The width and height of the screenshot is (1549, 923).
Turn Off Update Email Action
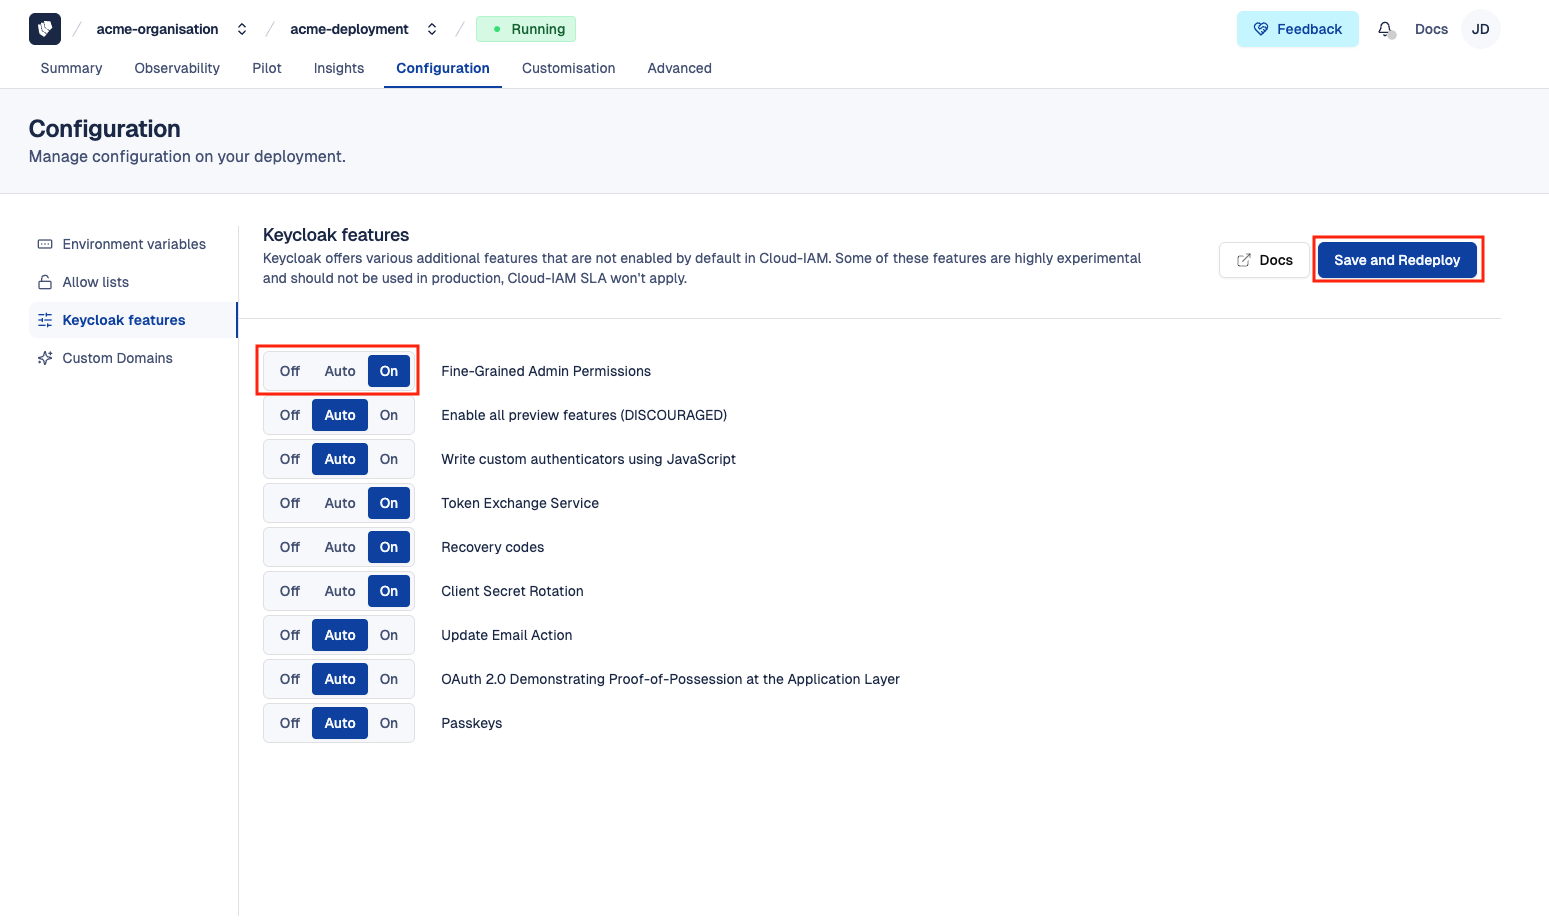click(290, 635)
